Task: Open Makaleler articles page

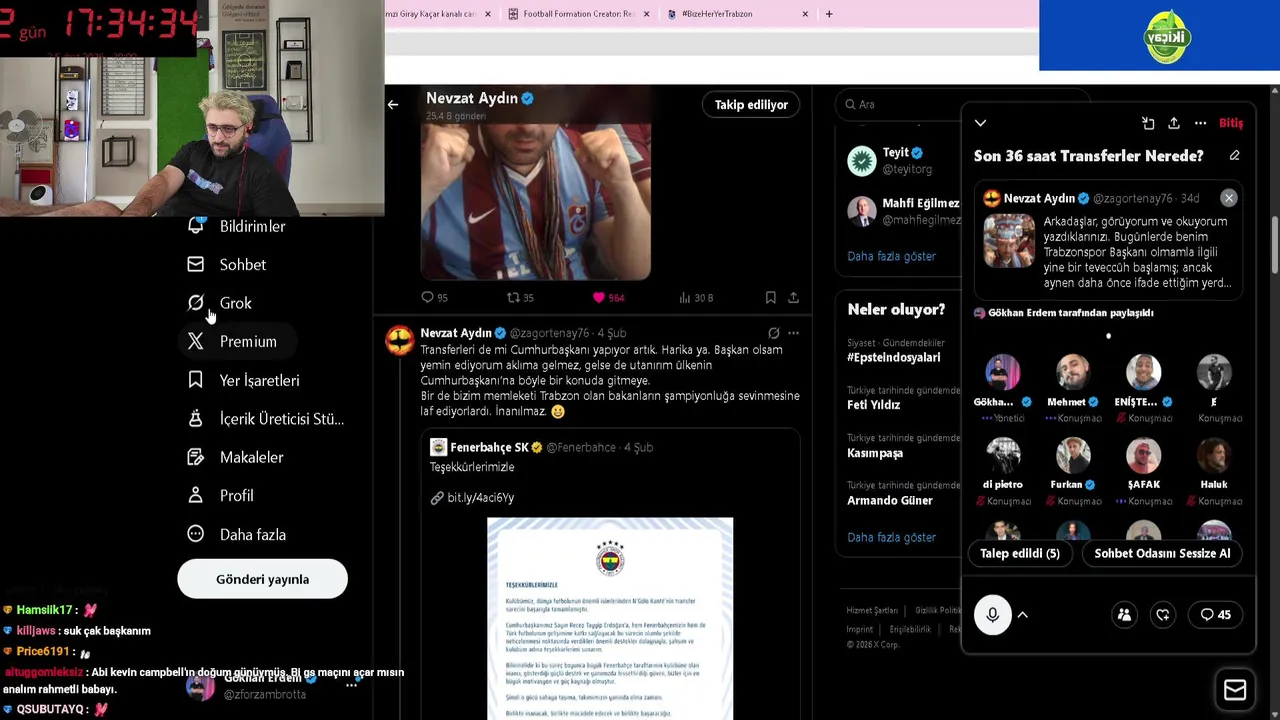Action: coord(236,457)
